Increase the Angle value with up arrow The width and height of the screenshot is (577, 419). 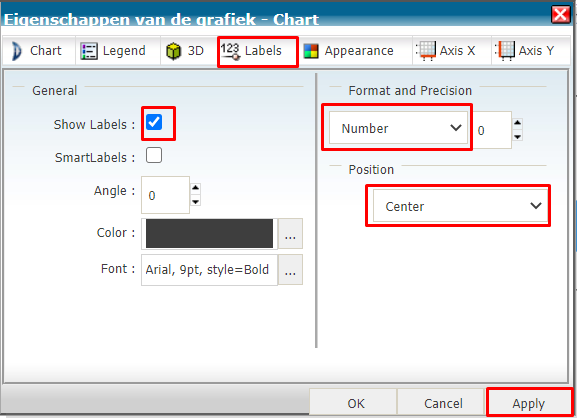point(195,188)
